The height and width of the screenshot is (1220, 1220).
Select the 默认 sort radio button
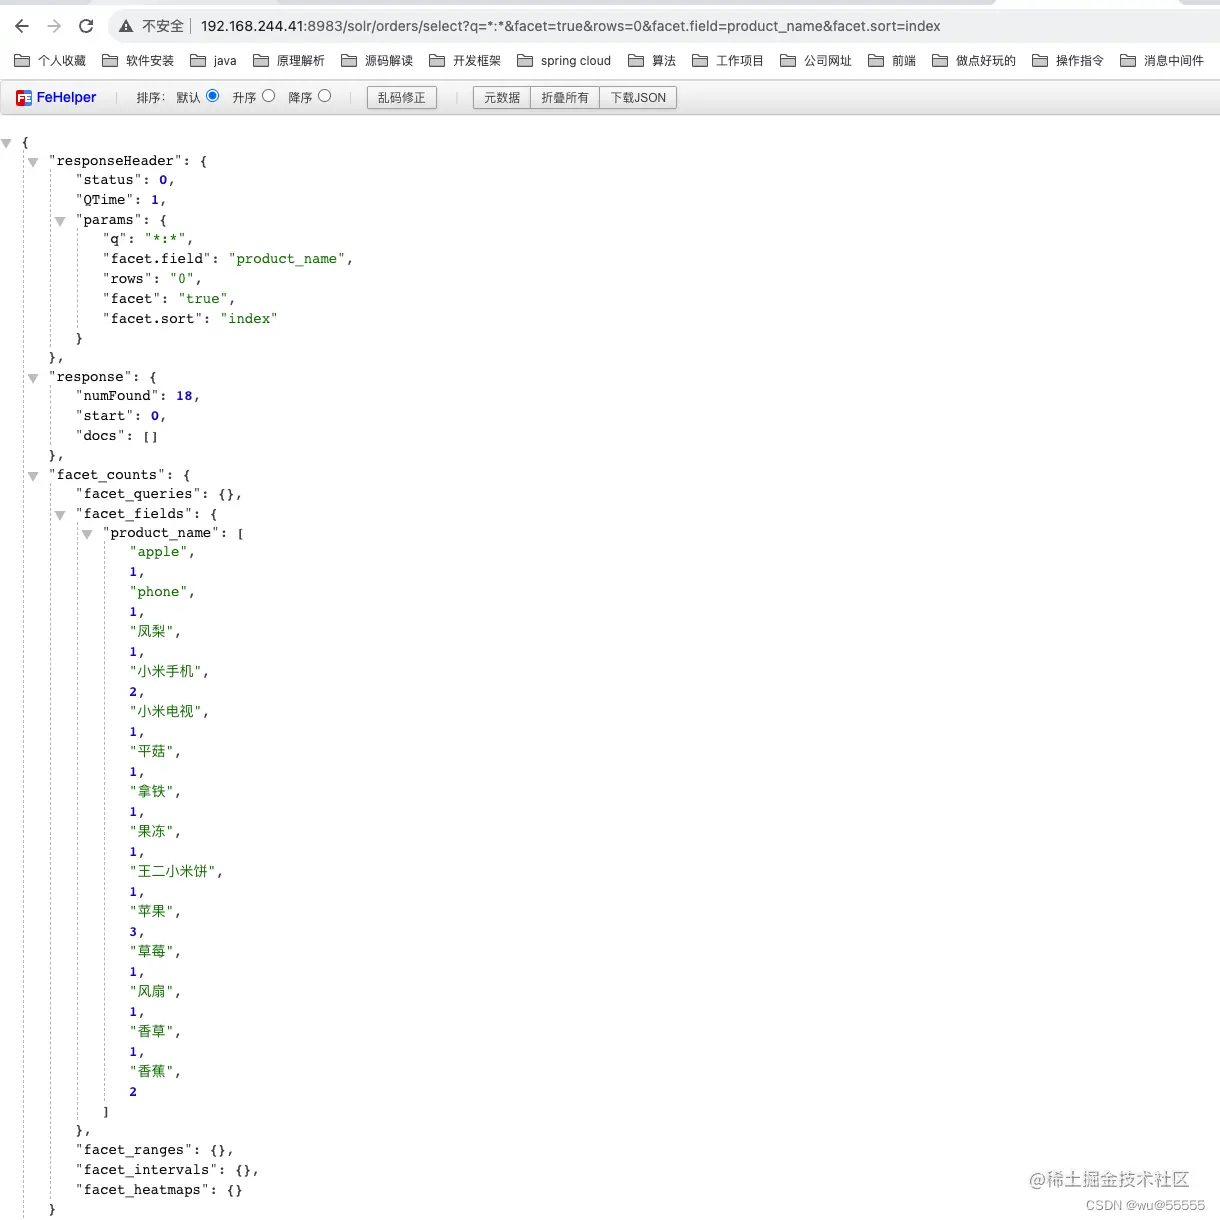pos(212,96)
